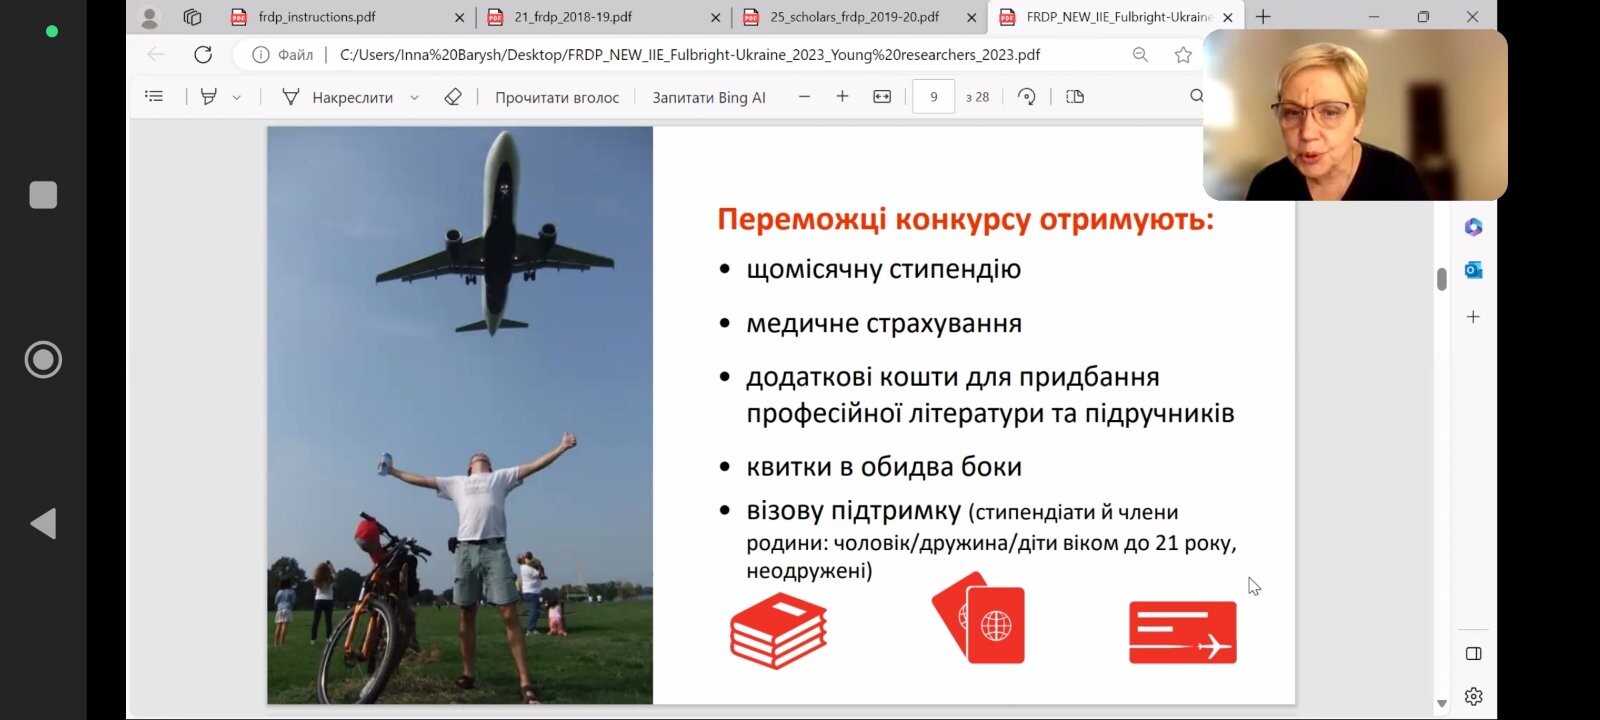Select the highlight marker tool

[209, 97]
